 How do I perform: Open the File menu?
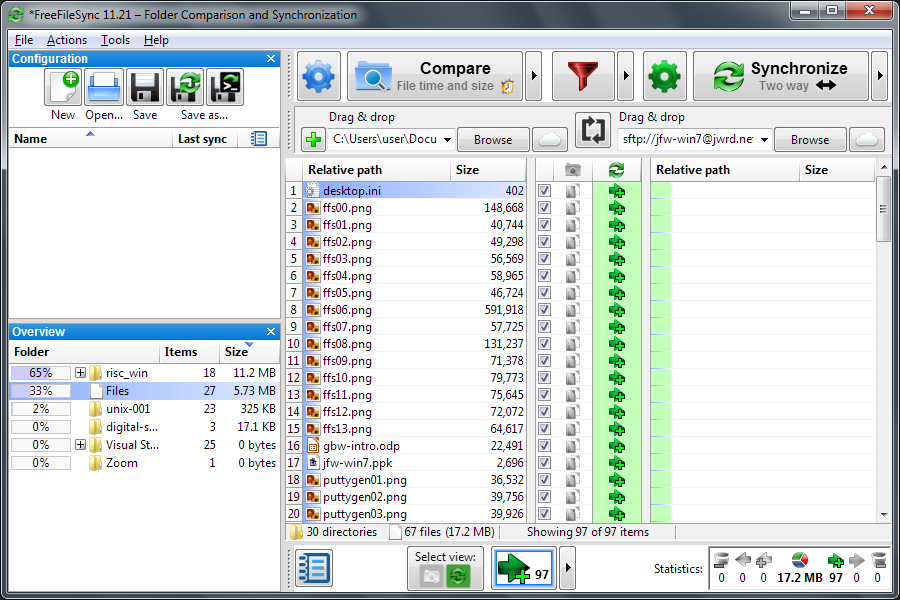[24, 40]
